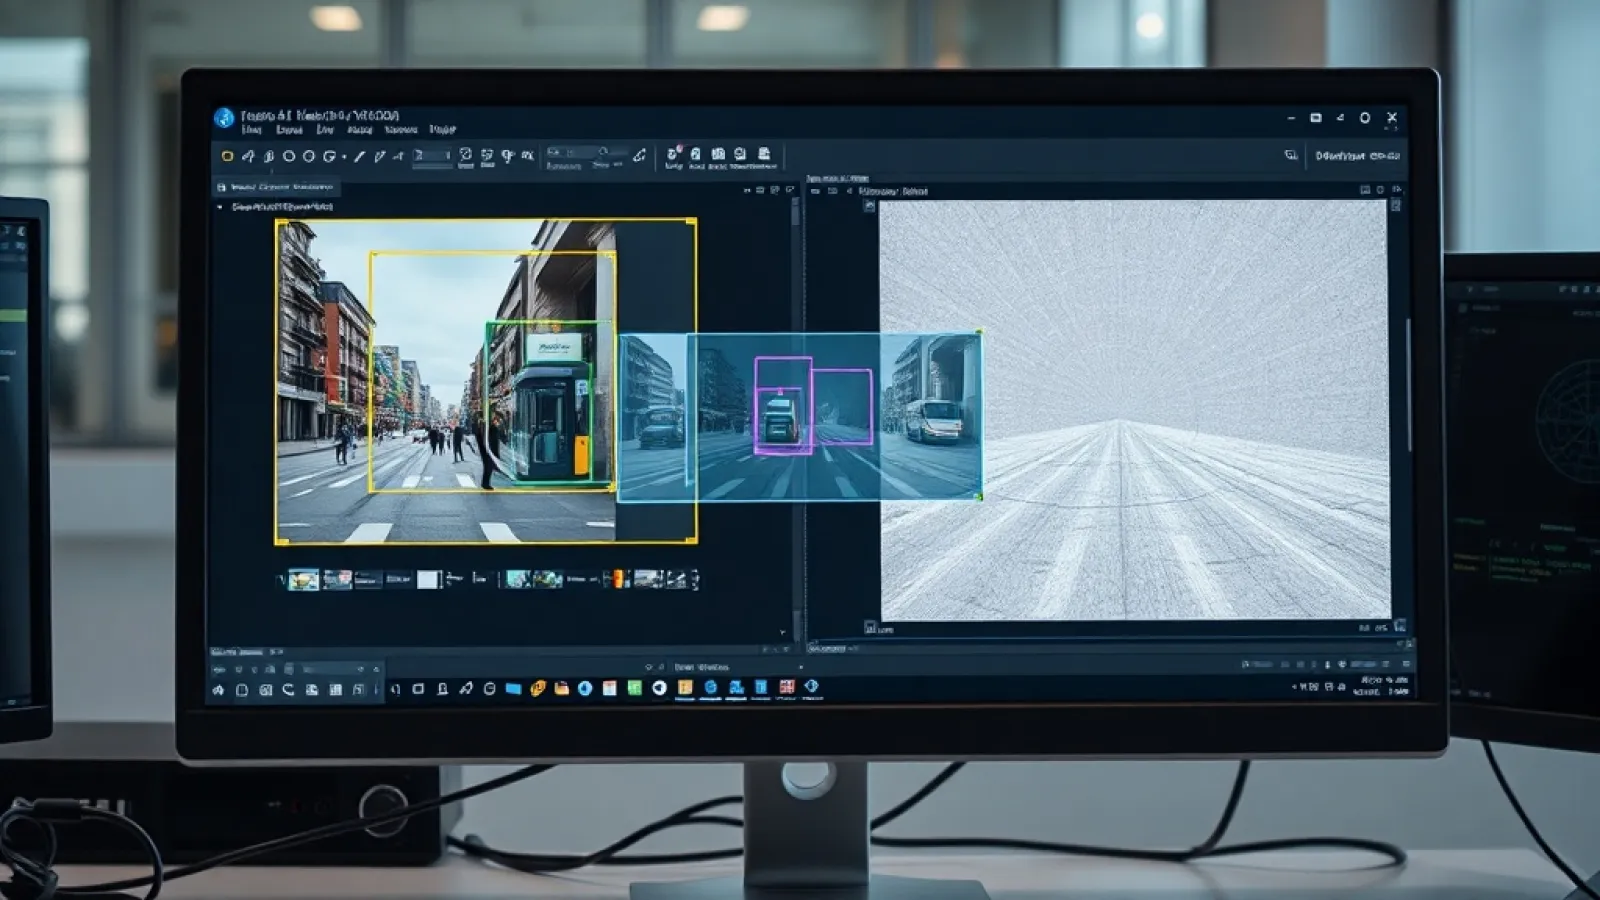Select the large outer yellow bounding box on the street
The image size is (1600, 900).
(486, 381)
